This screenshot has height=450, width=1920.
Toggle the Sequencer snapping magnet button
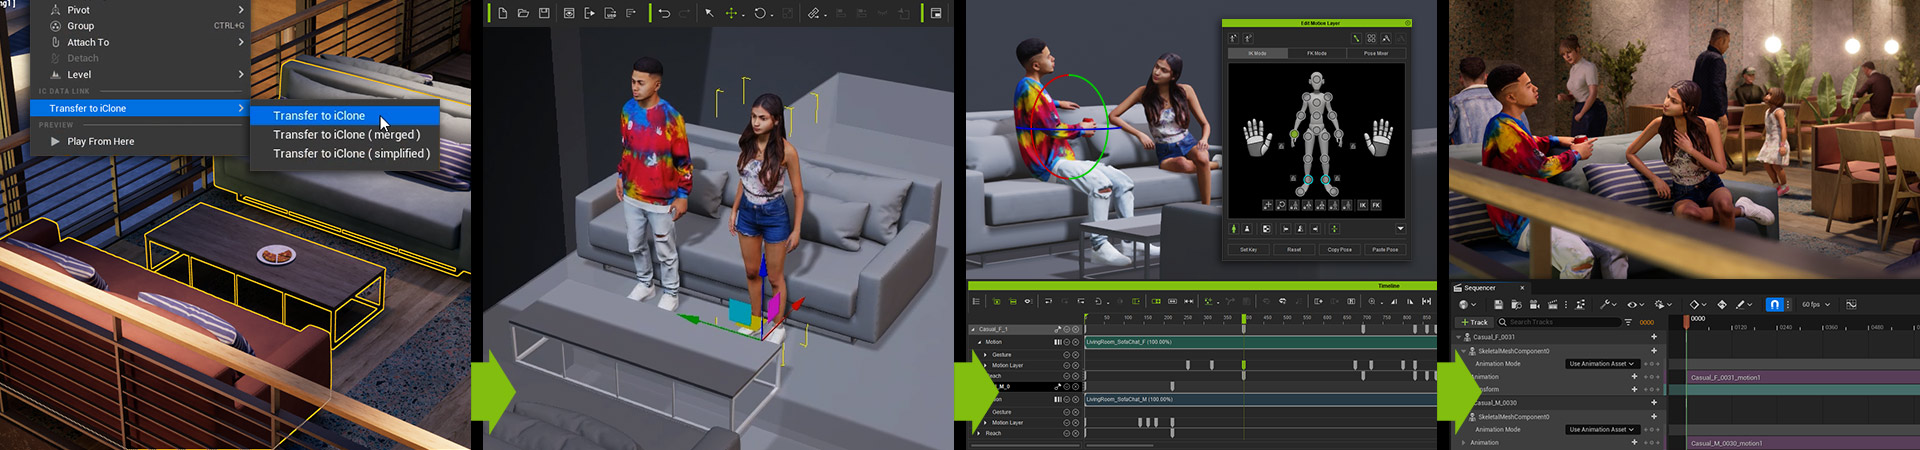[1774, 304]
